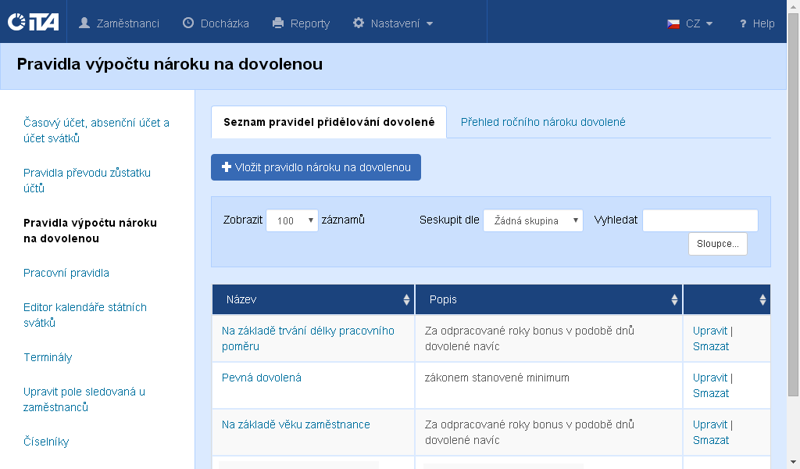Expand Seskupit dle grouping dropdown
Screen dimensions: 800x469
(x=533, y=220)
